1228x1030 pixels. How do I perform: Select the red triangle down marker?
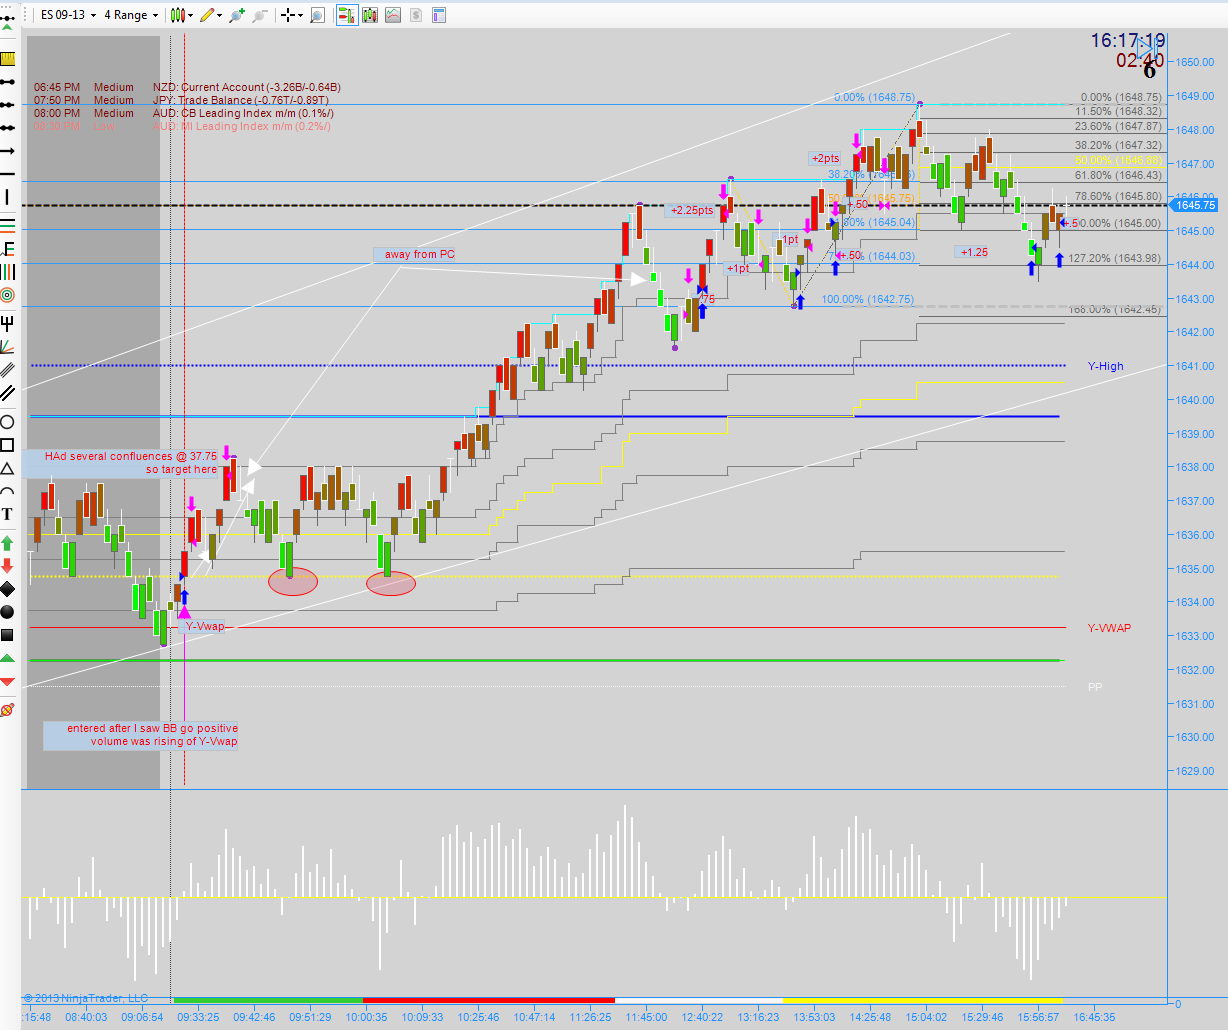pos(9,684)
